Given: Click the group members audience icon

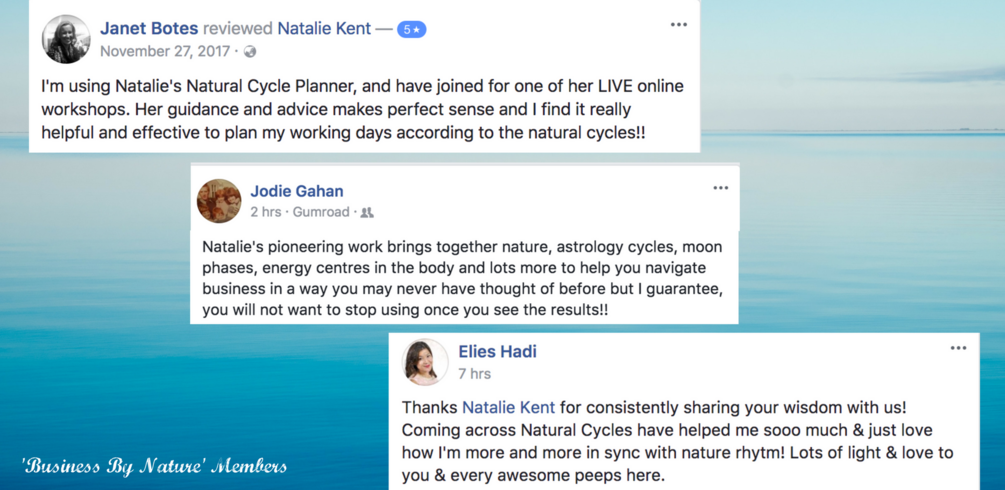Looking at the screenshot, I should tap(367, 212).
